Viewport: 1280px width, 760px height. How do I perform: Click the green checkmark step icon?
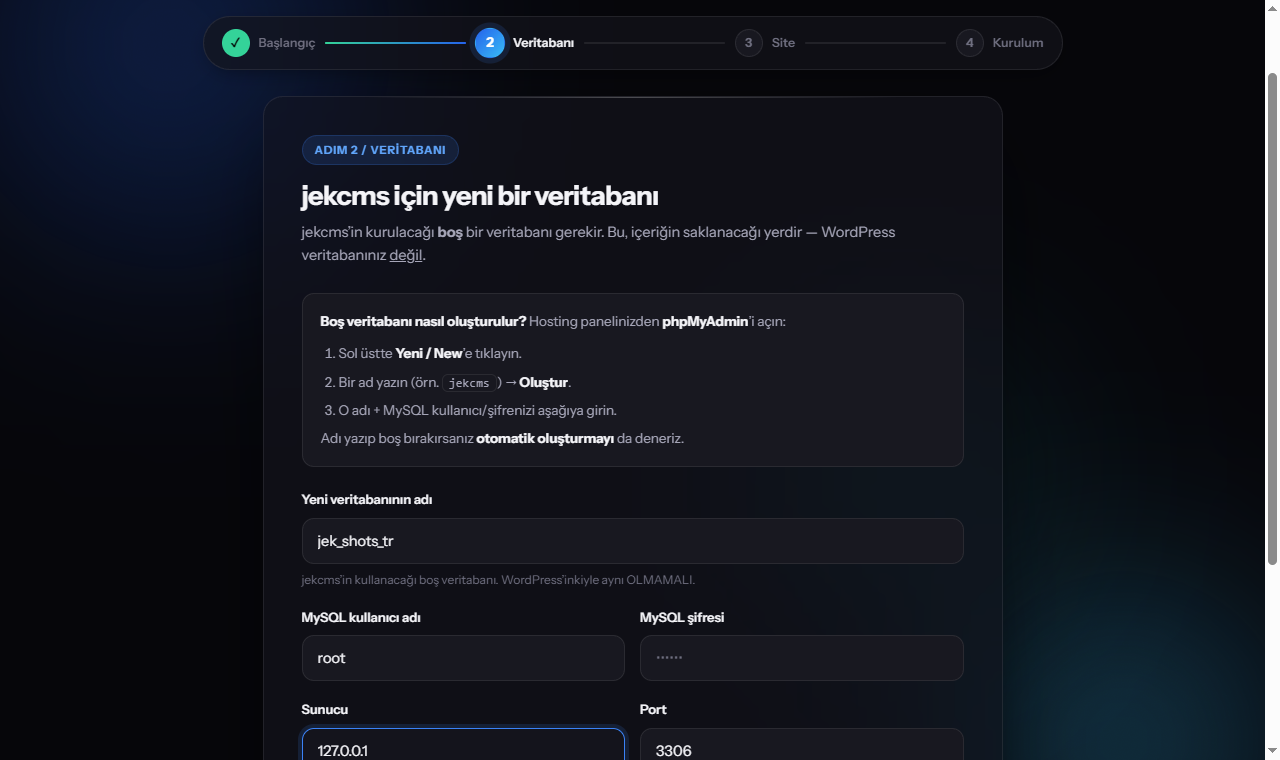click(x=236, y=43)
